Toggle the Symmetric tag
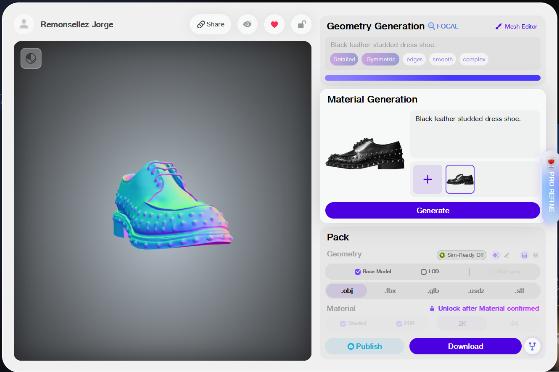Image resolution: width=559 pixels, height=372 pixels. click(x=380, y=59)
